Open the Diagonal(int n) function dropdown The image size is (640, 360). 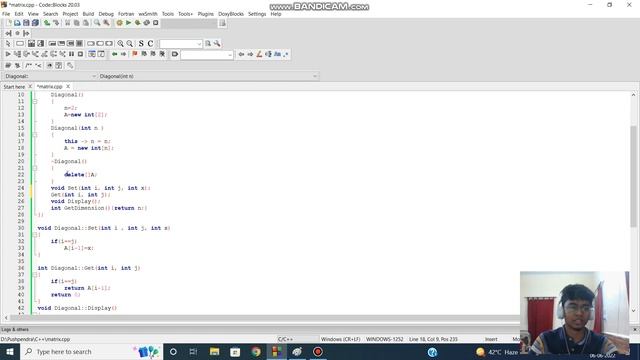click(x=208, y=76)
